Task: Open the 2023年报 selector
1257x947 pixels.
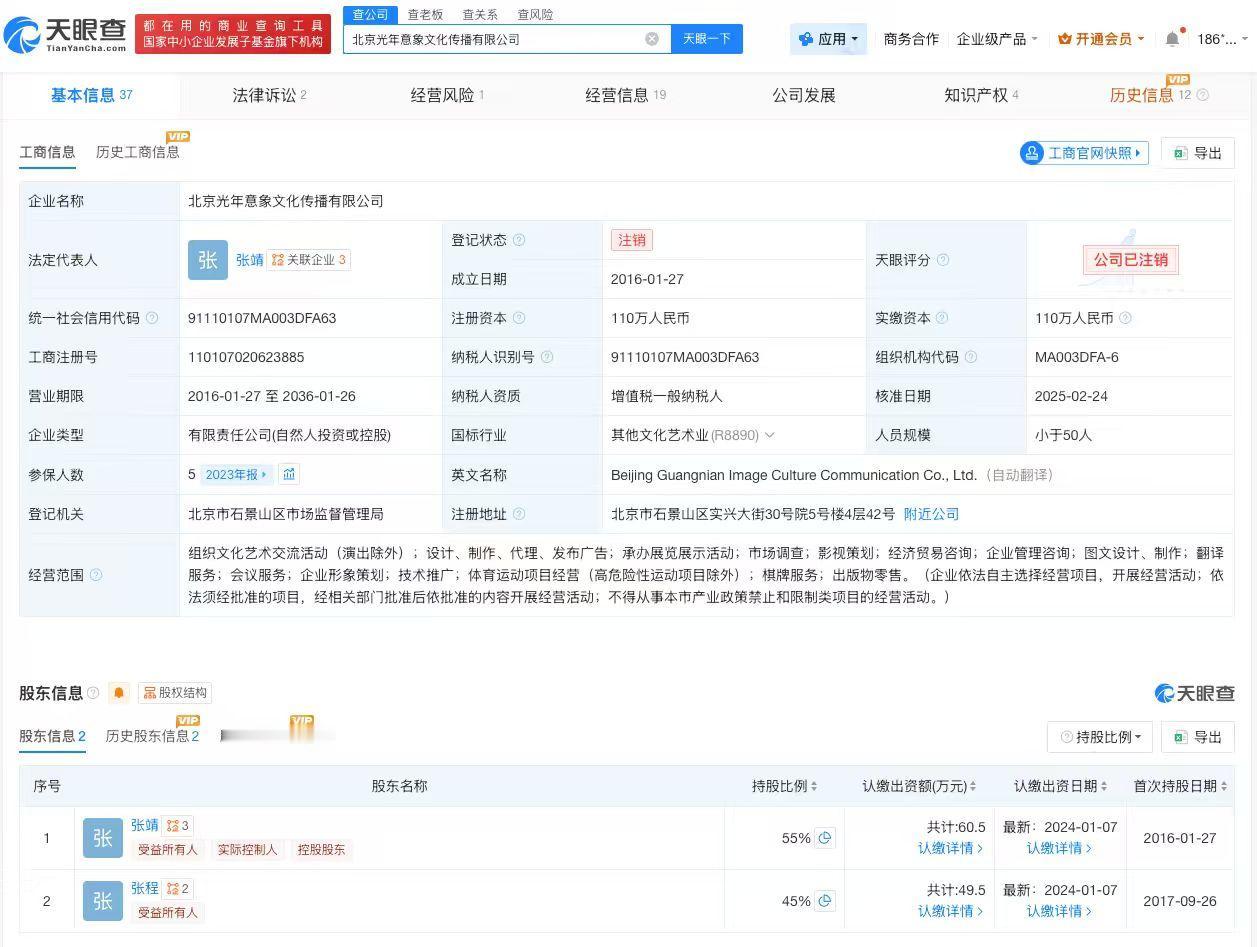Action: pos(236,475)
